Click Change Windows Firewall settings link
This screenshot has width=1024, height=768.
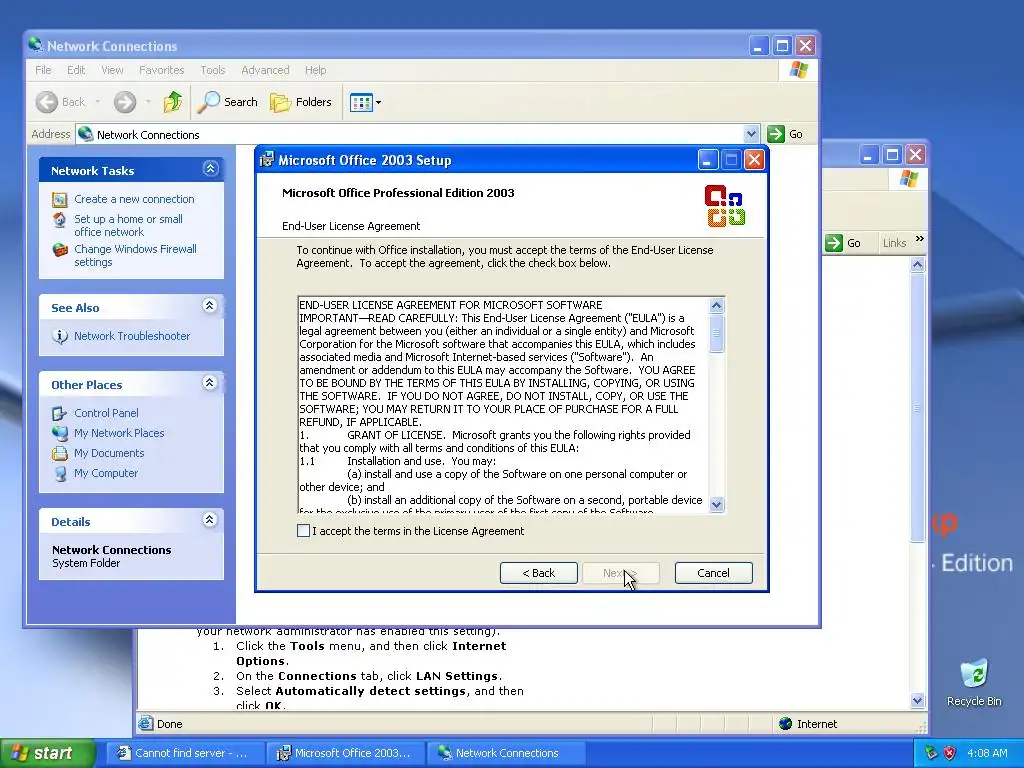click(135, 255)
